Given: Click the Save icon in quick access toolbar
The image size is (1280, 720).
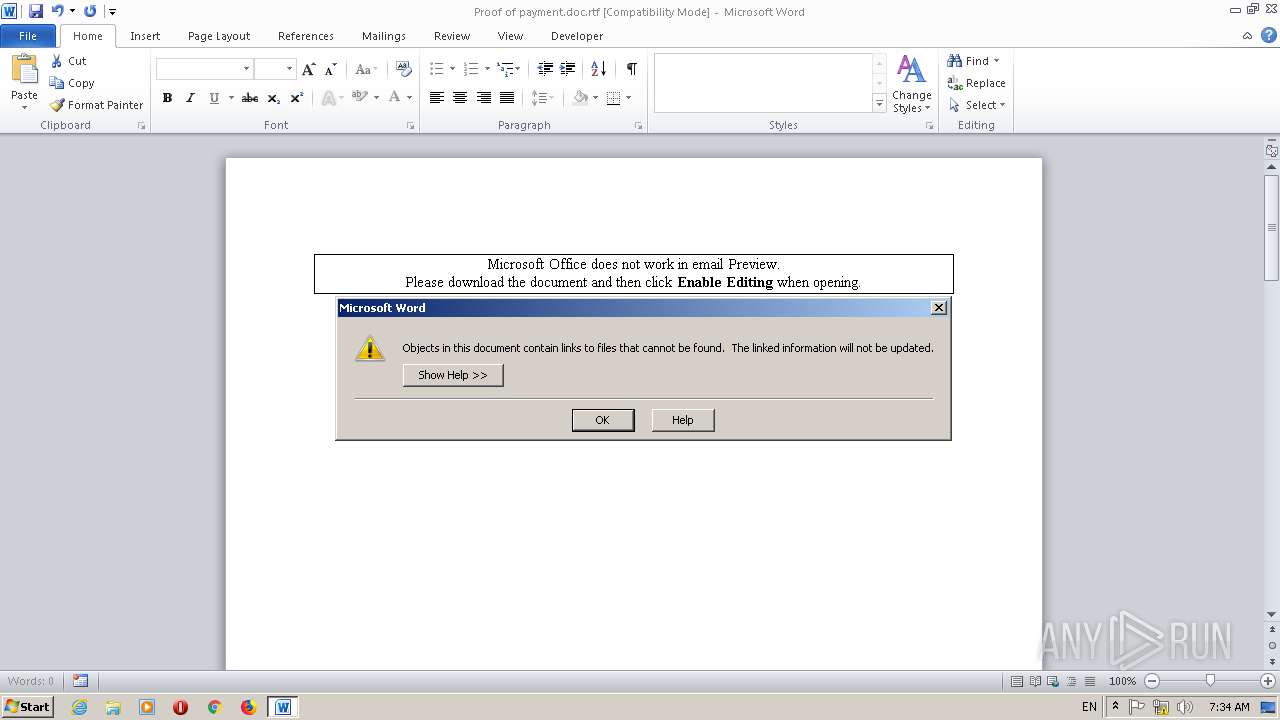Looking at the screenshot, I should 36,11.
